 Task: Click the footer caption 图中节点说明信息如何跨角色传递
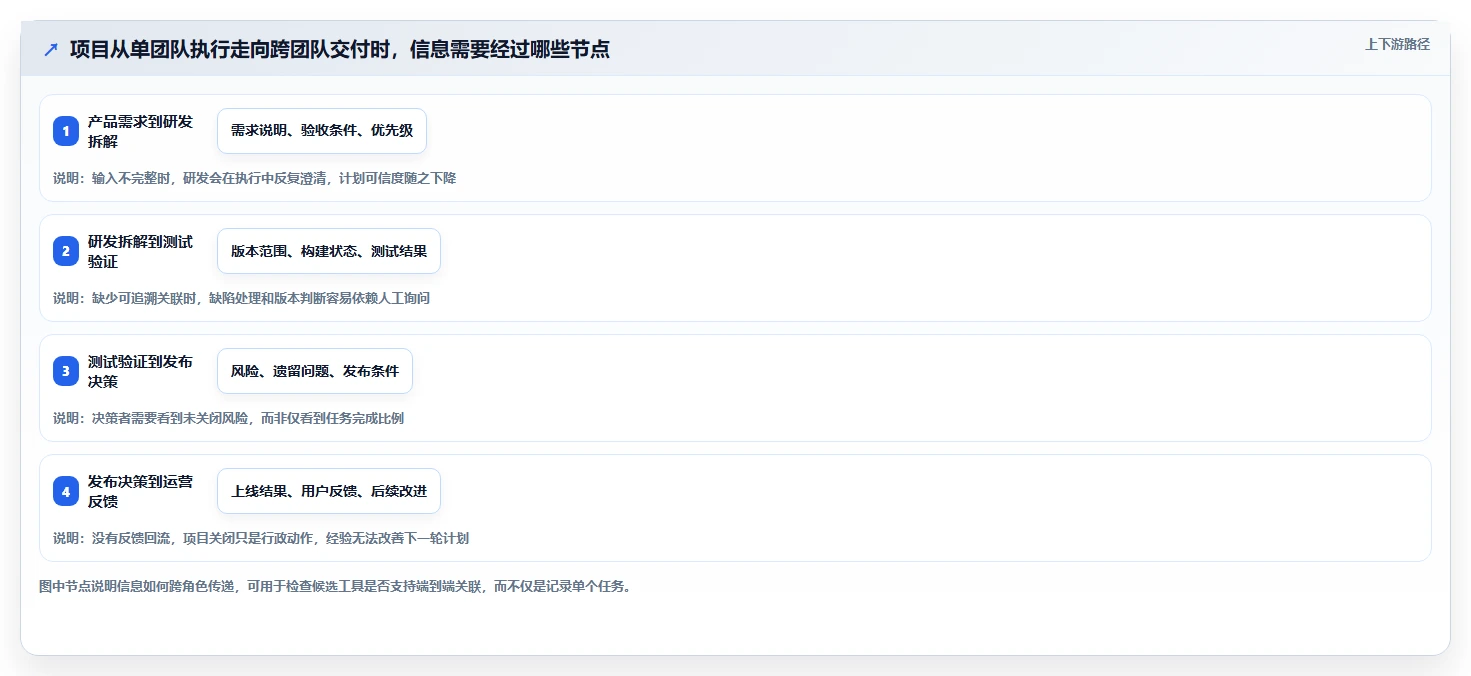[335, 586]
